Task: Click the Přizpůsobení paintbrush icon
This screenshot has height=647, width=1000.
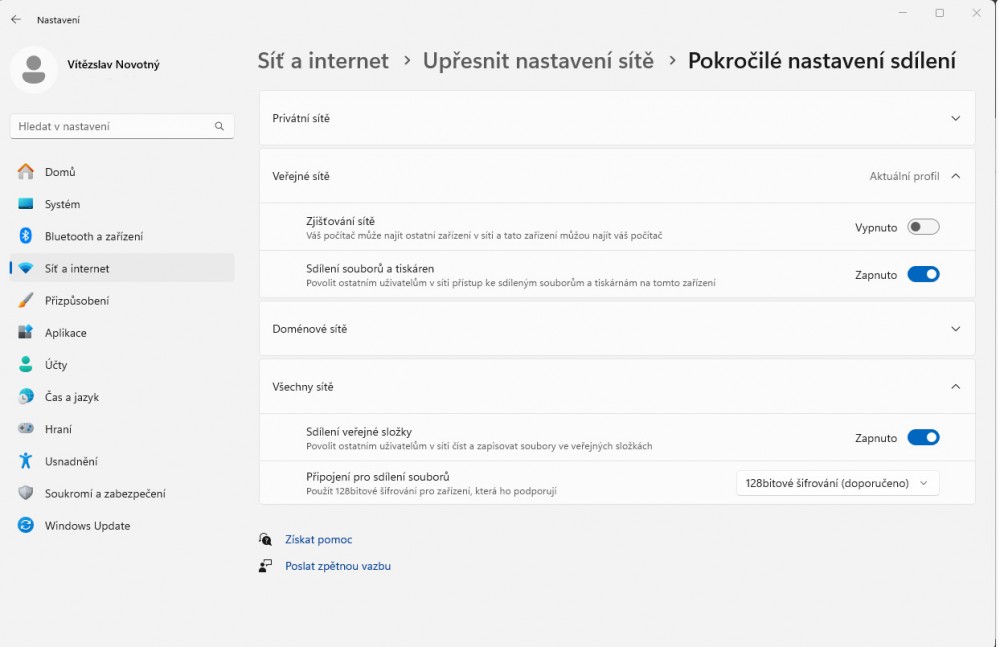Action: (x=26, y=301)
